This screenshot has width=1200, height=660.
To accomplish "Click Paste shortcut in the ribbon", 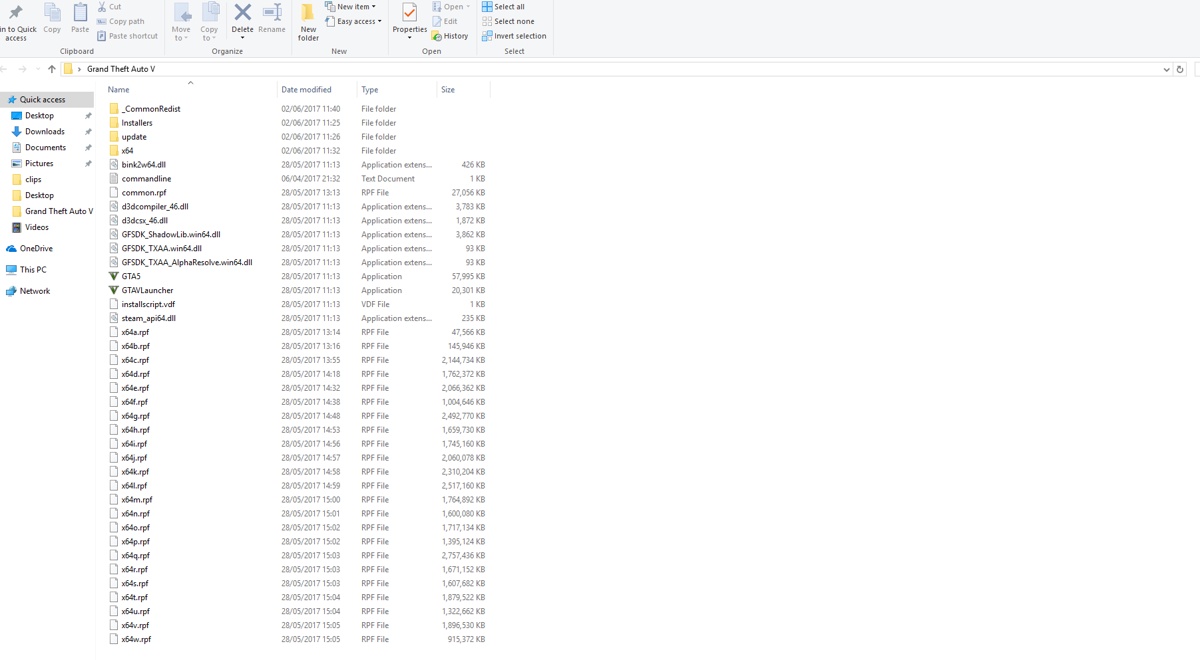I will 127,36.
